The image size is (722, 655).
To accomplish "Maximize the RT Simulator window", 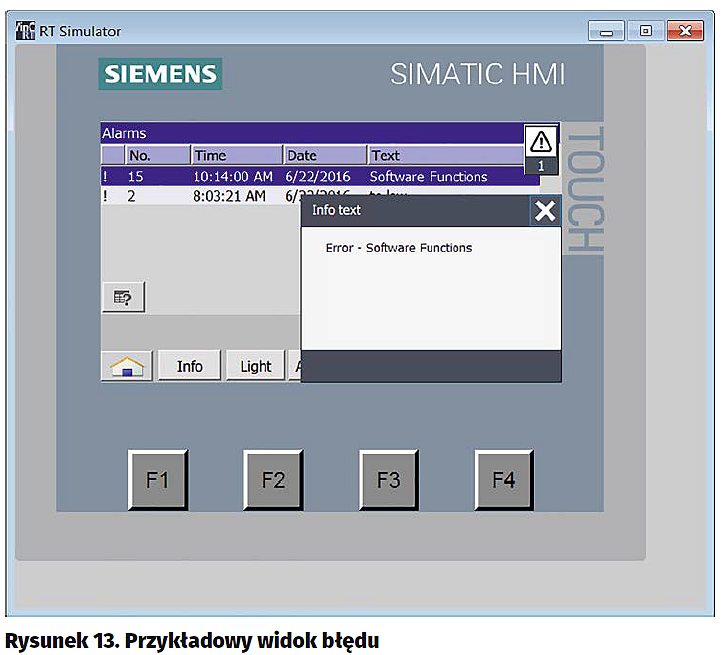I will pos(645,31).
